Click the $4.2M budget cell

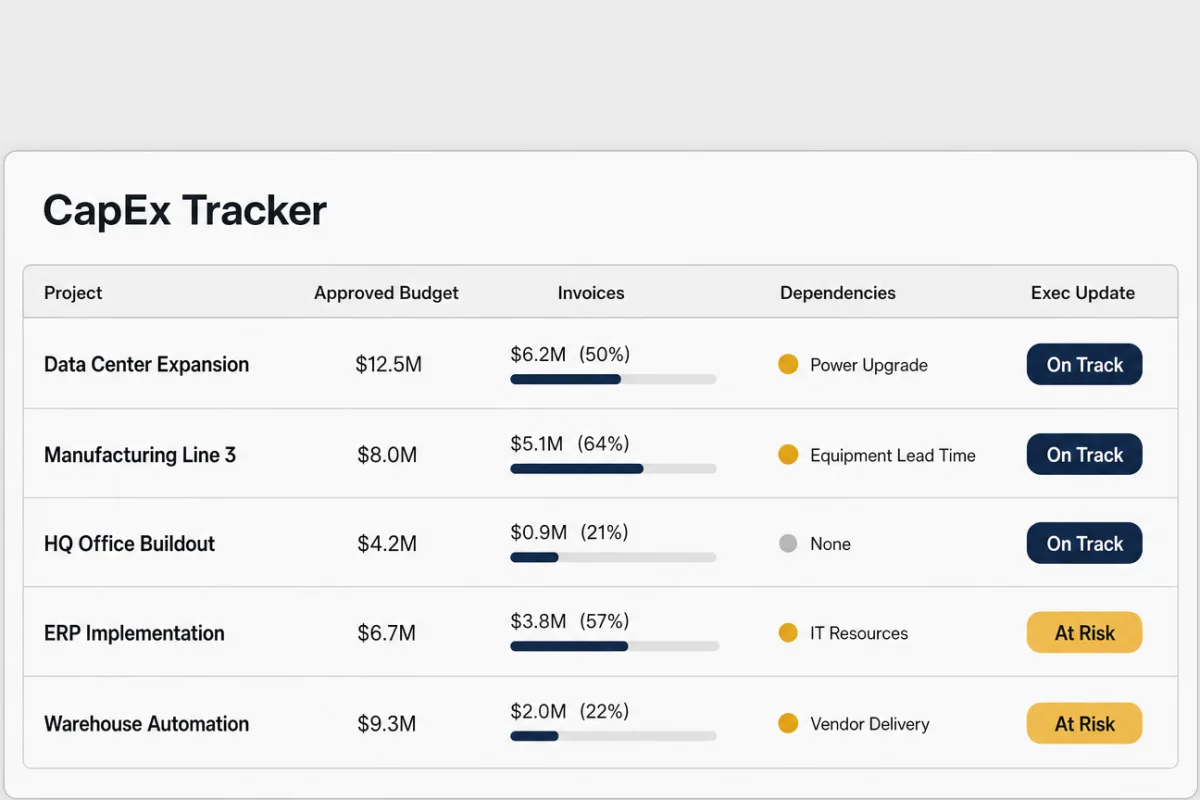click(387, 544)
